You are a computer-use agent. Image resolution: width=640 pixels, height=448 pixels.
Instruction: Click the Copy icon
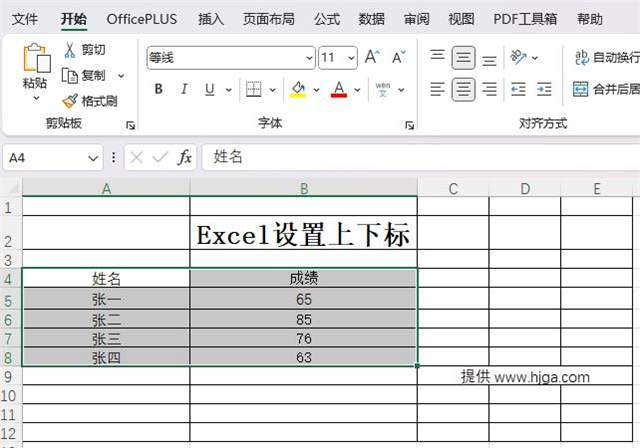69,75
